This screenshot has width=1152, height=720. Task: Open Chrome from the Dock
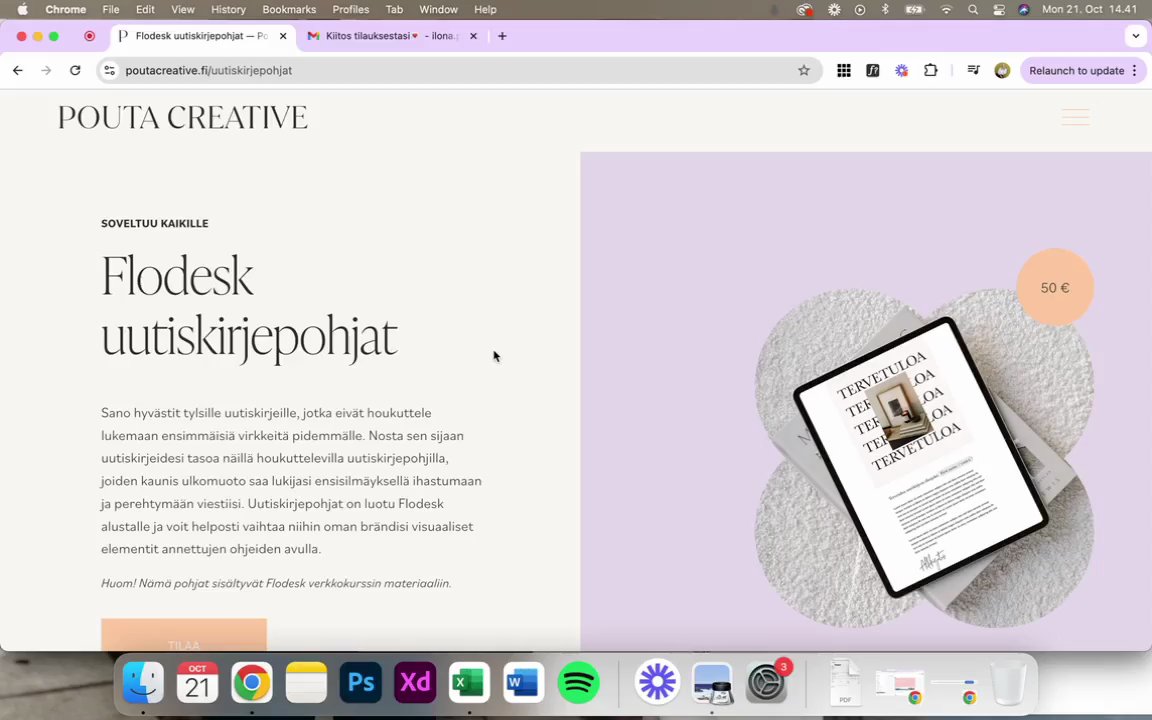[x=252, y=683]
